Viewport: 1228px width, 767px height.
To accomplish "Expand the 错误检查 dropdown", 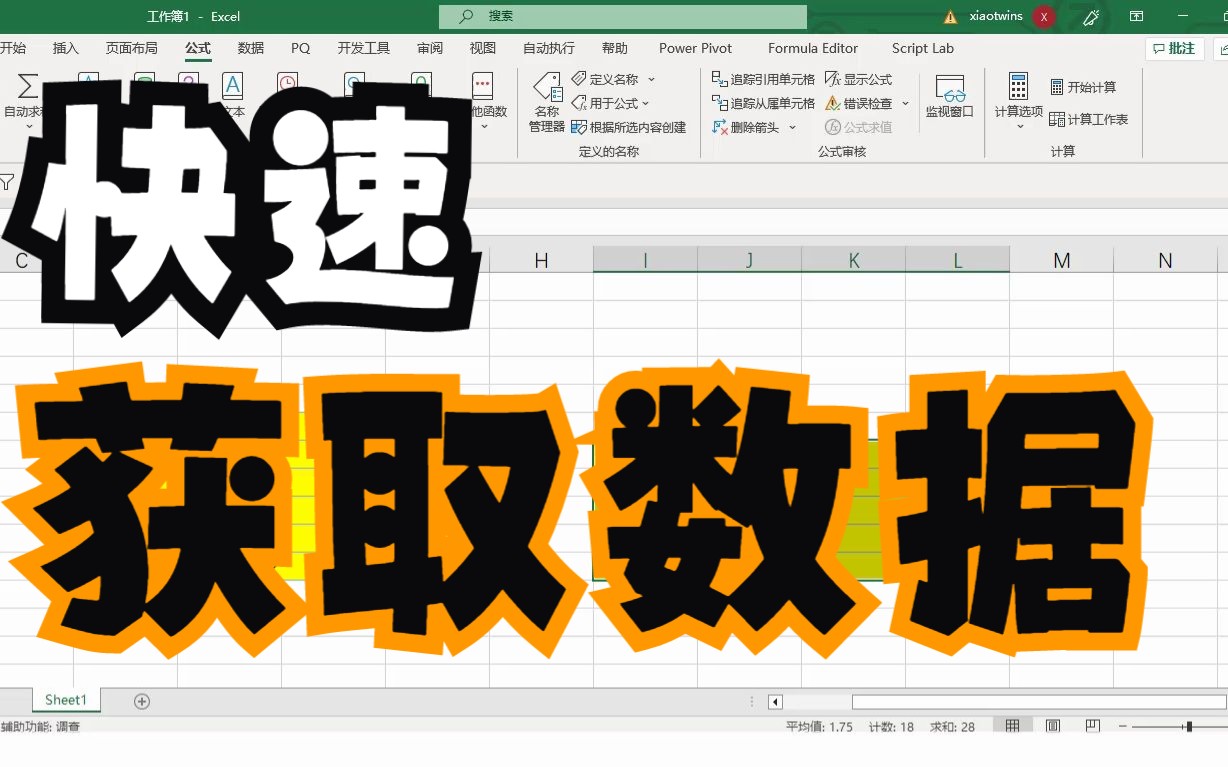I will [905, 102].
